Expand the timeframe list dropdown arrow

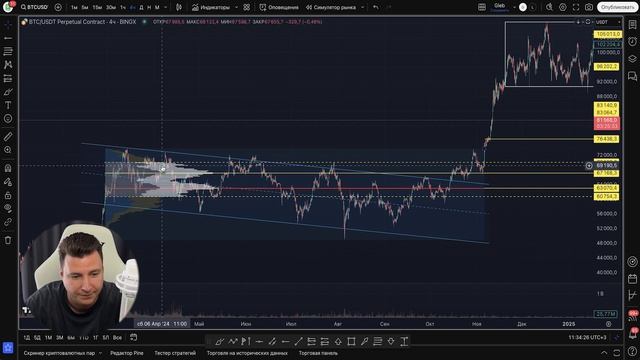165,7
